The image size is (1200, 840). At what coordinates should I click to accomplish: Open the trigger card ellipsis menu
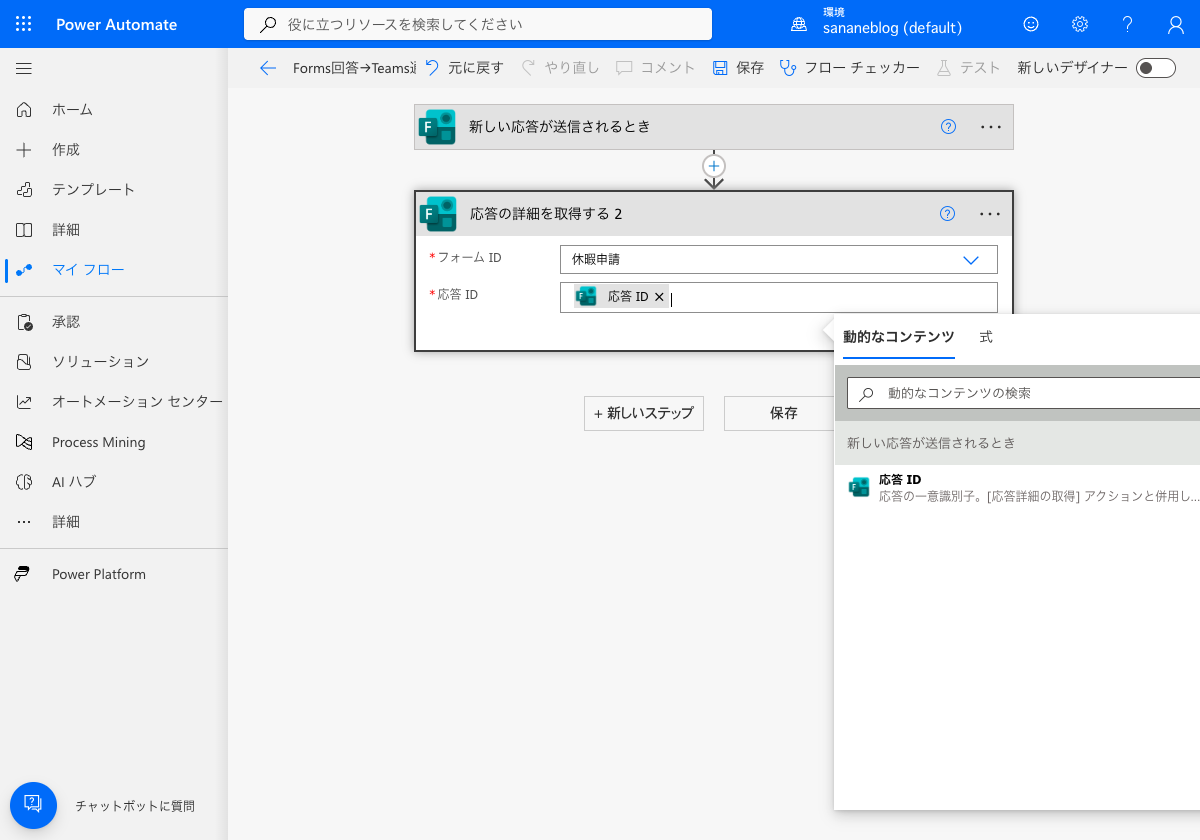tap(990, 127)
